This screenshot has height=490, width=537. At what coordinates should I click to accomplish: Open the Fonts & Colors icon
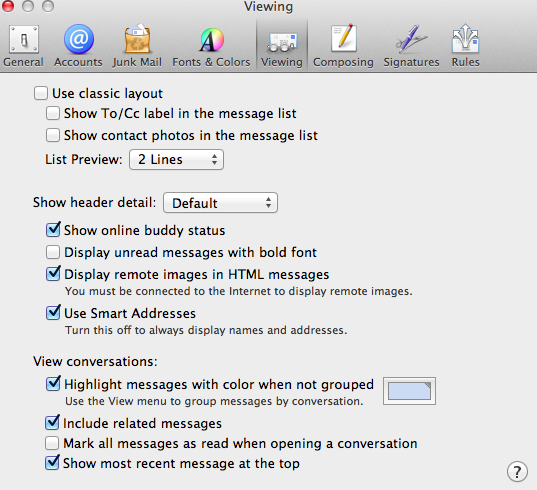(212, 39)
